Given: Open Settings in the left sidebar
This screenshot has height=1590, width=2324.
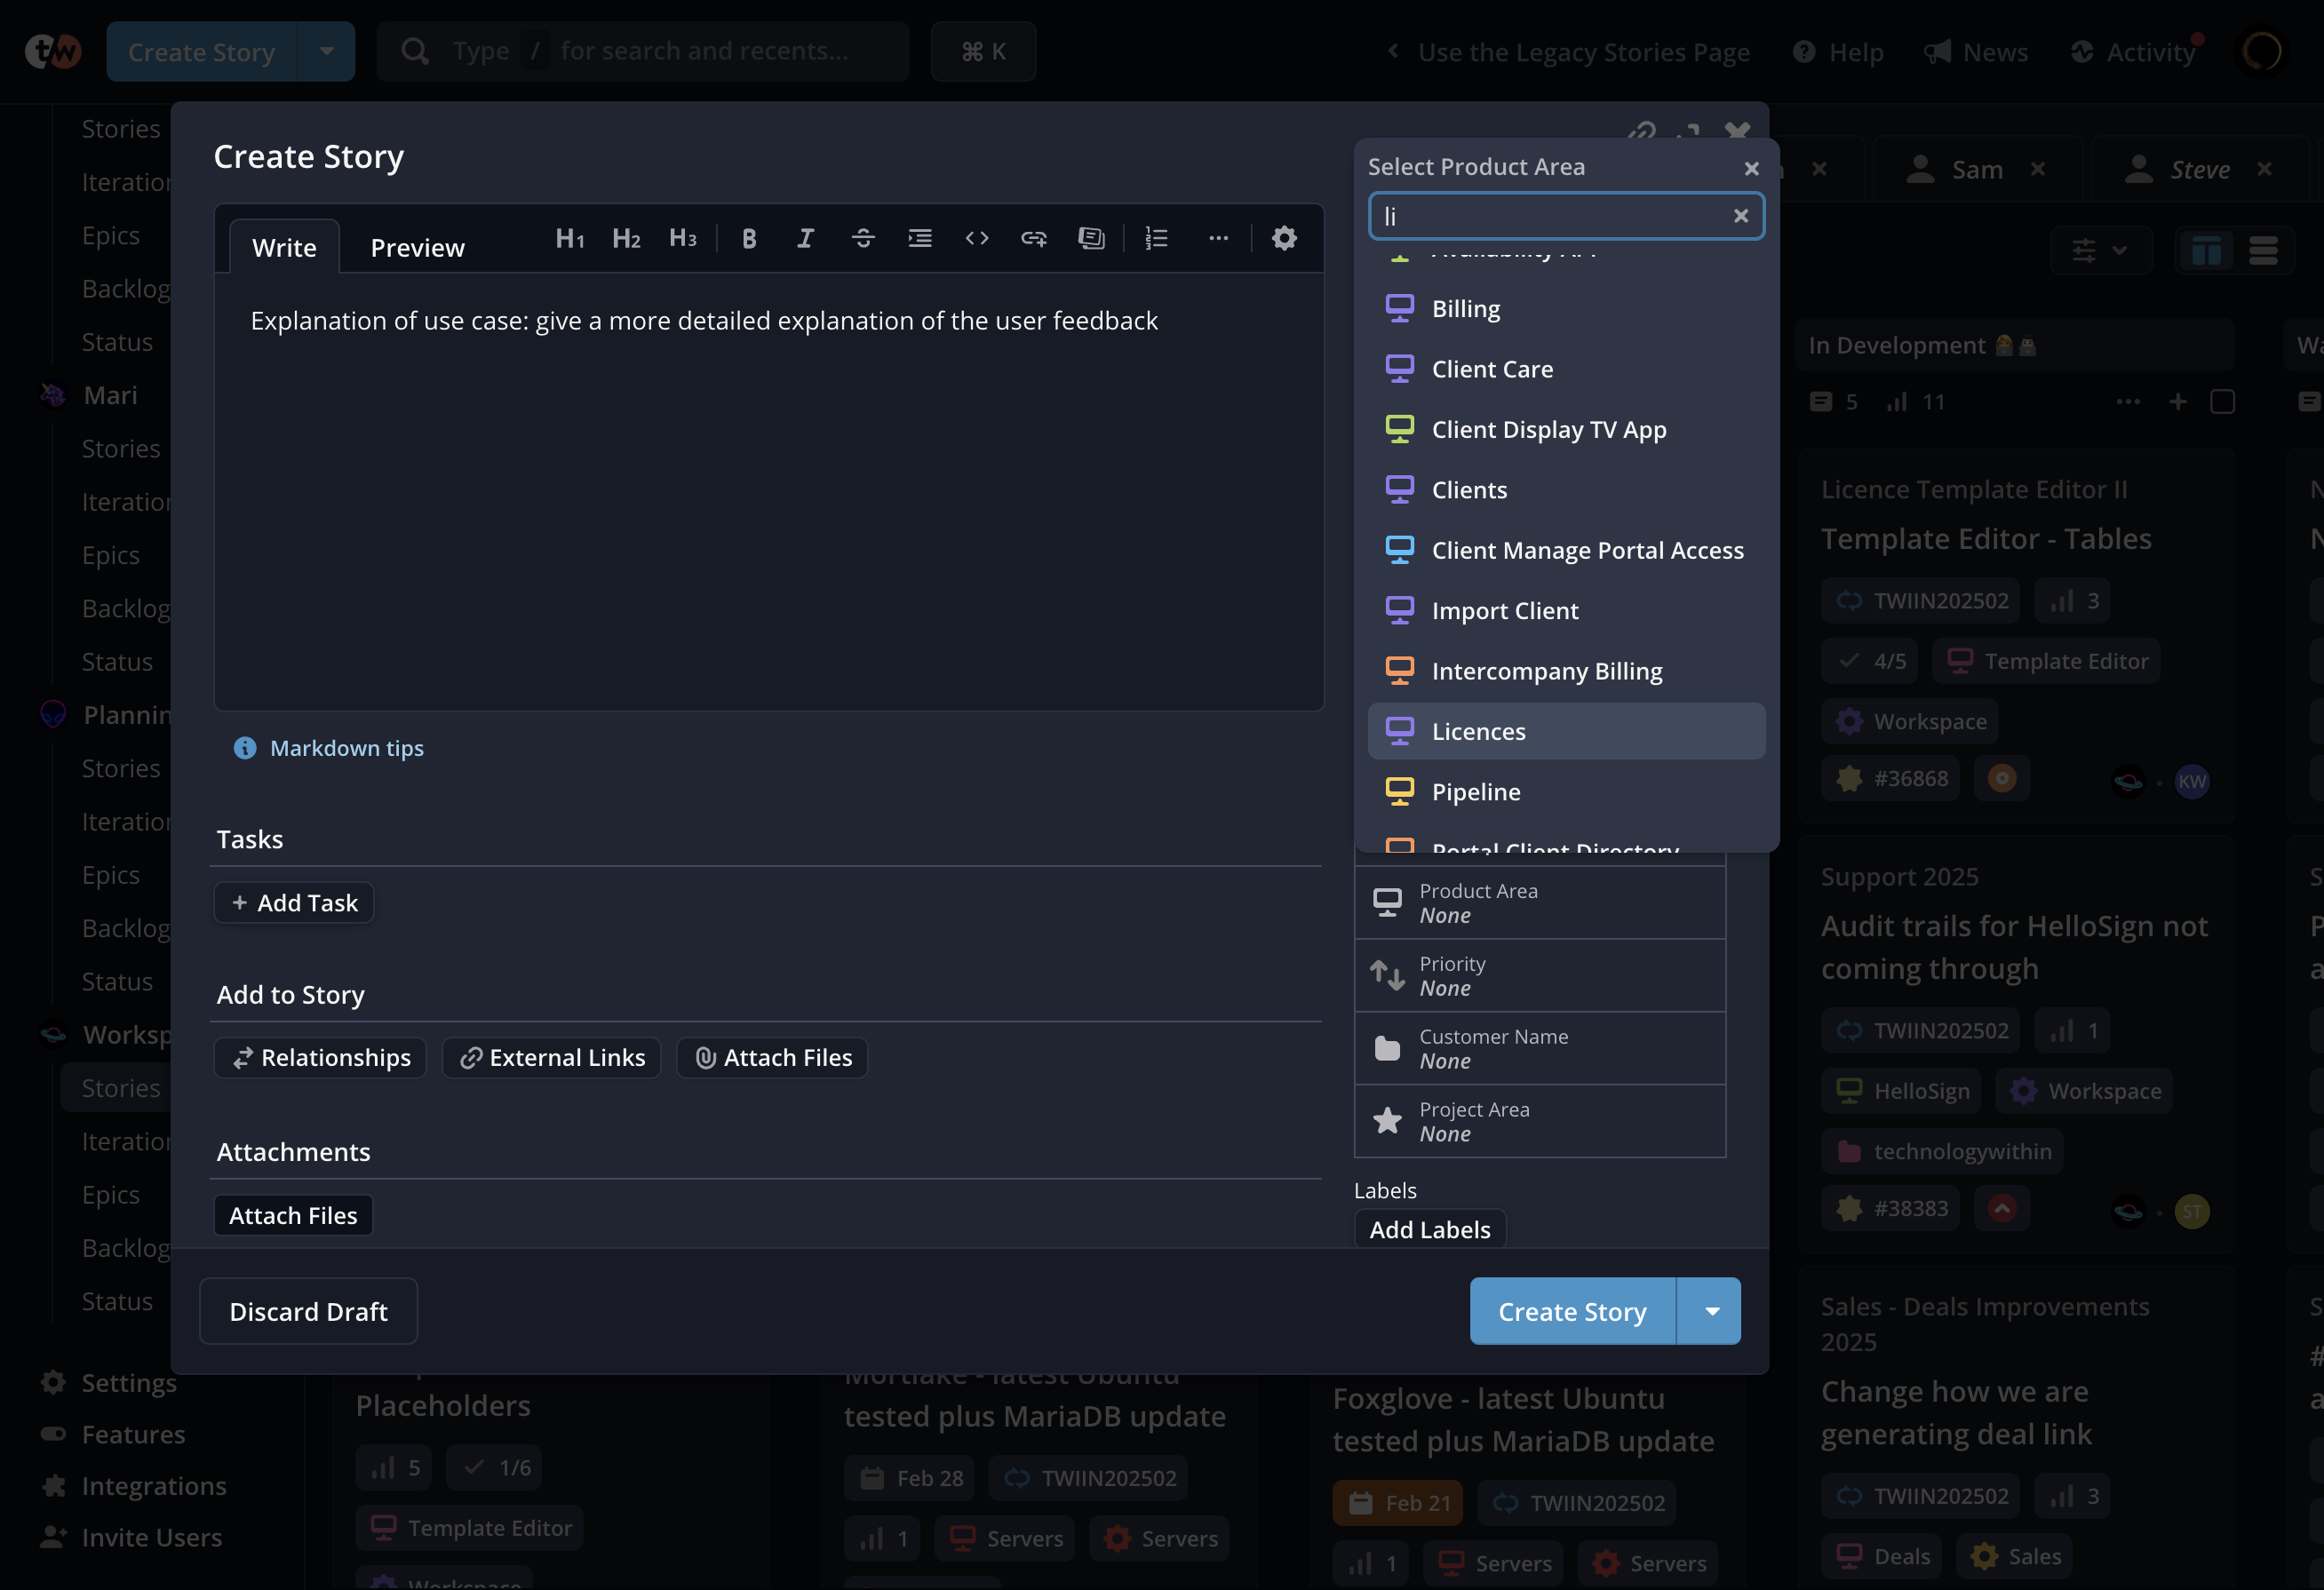Looking at the screenshot, I should (109, 1382).
